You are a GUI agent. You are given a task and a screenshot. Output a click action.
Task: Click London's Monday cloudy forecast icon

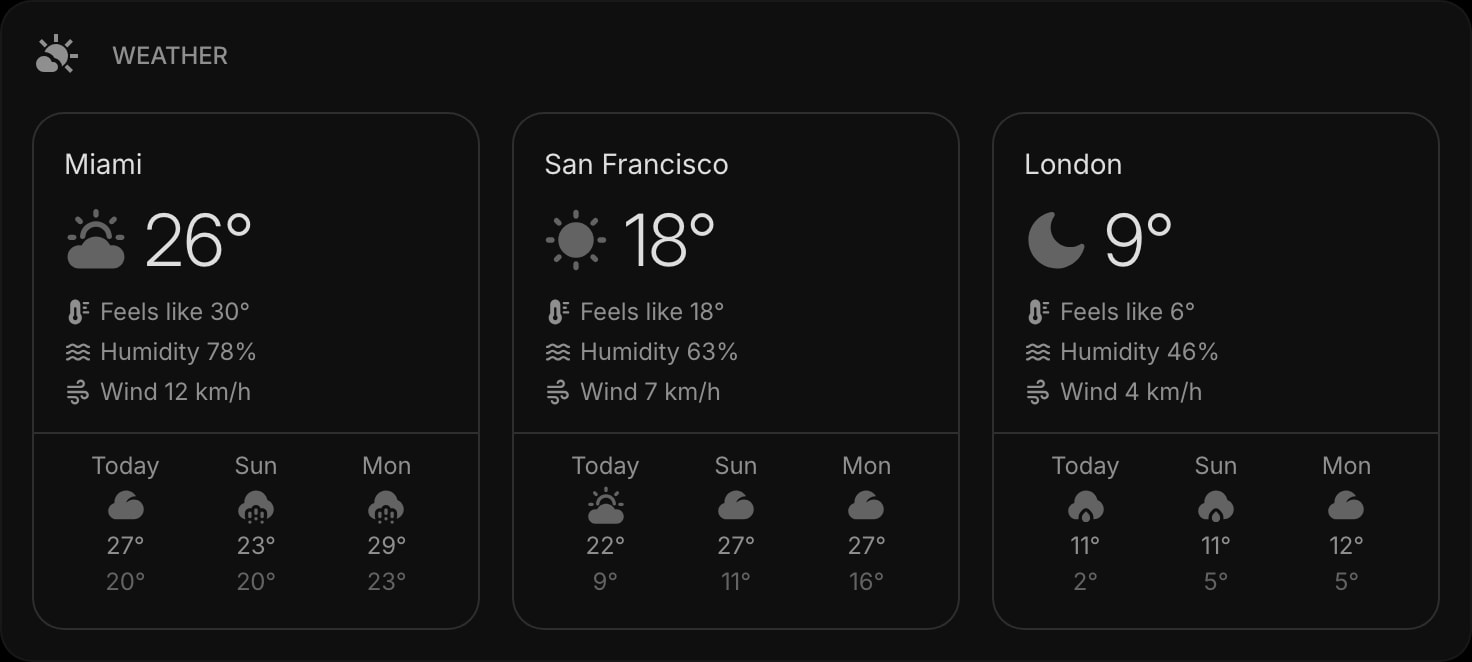(x=1346, y=506)
